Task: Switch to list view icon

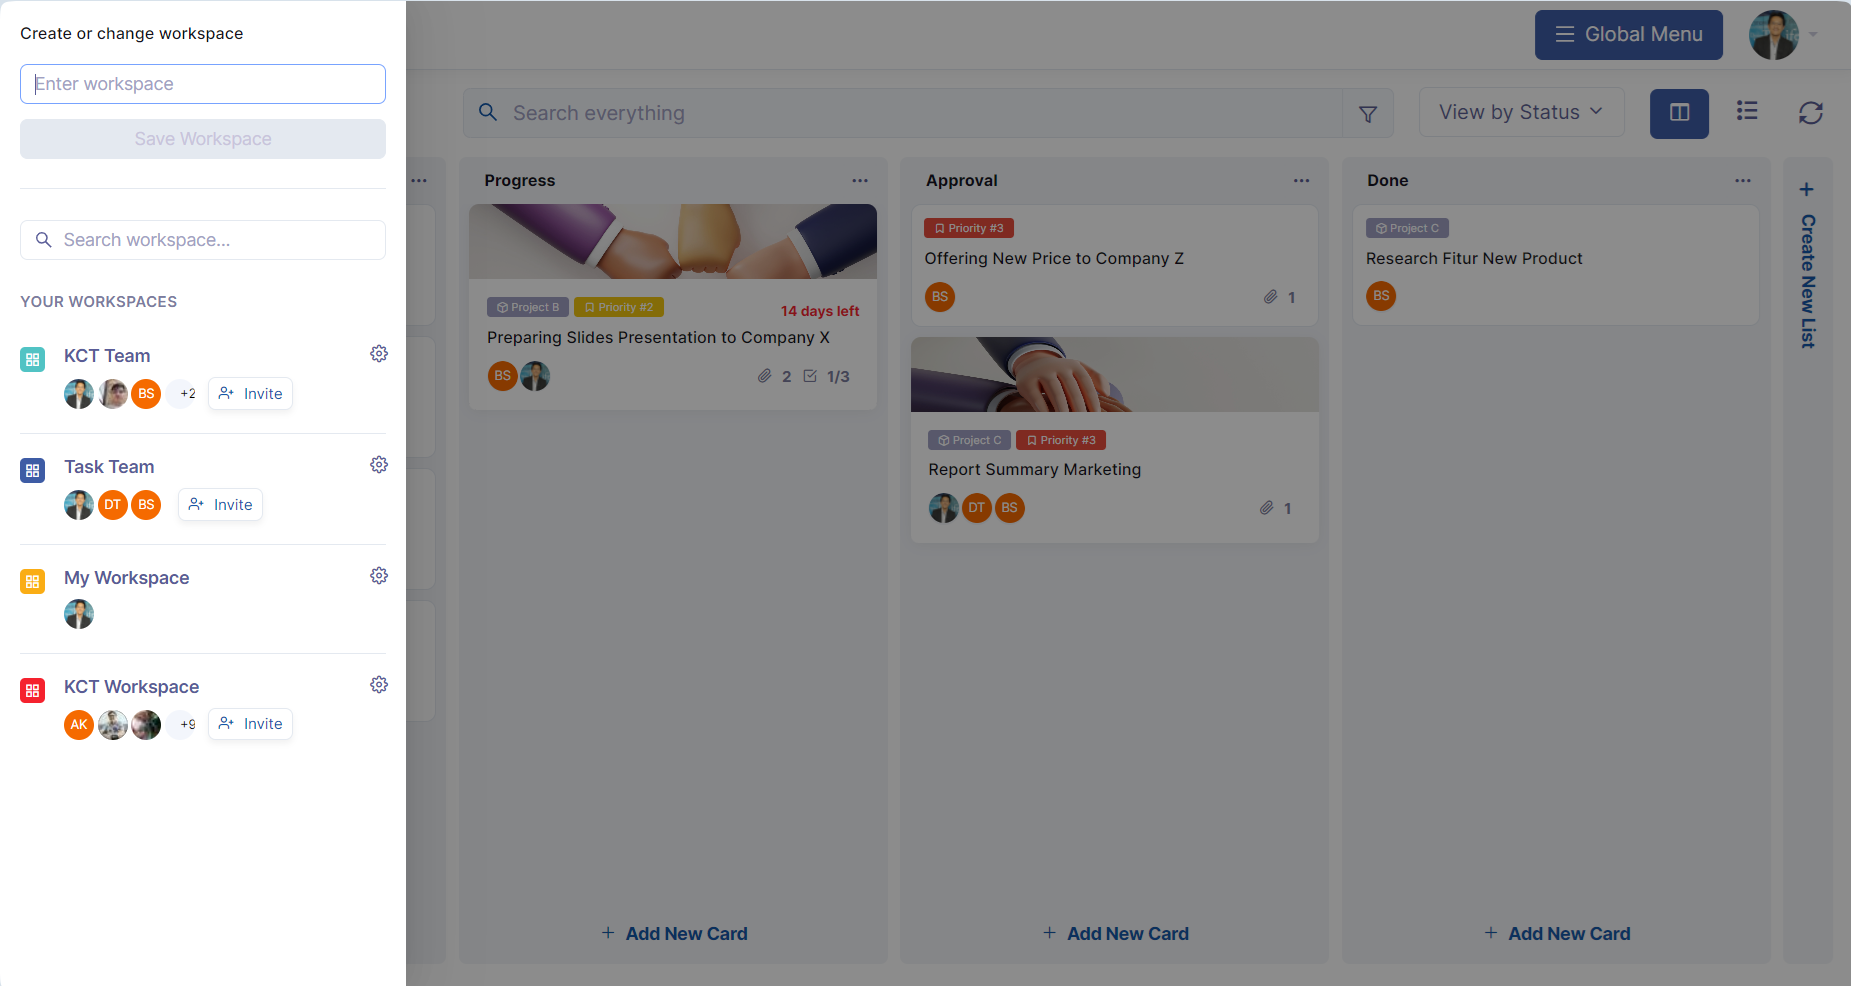Action: tap(1747, 111)
